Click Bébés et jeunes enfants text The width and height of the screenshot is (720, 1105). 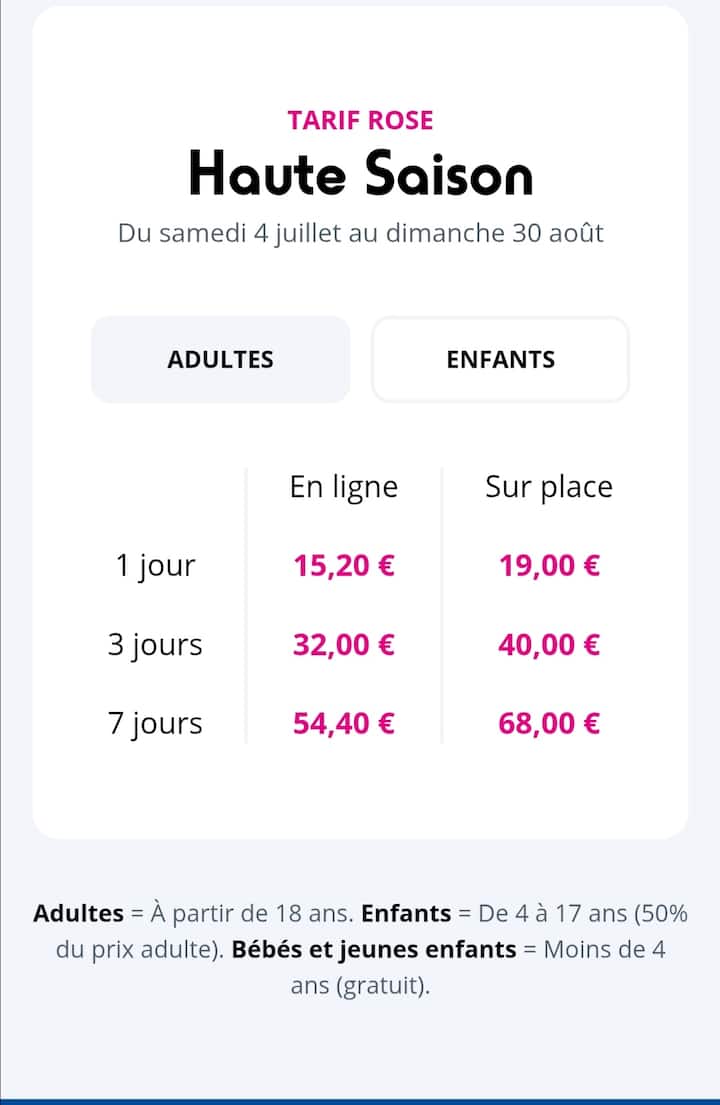click(x=374, y=949)
